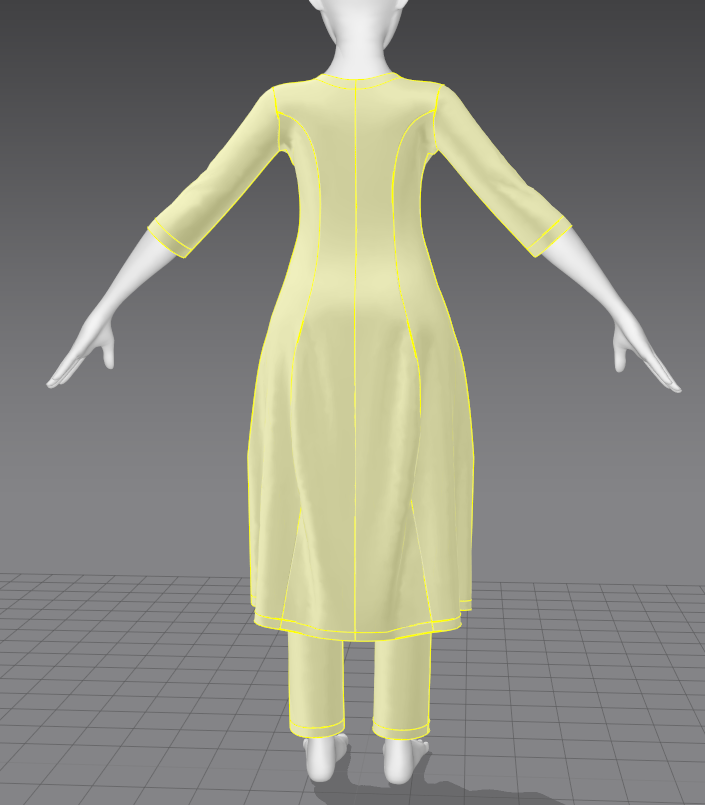Screen dimensions: 705x805
Task: Select the left trouser leg below the dress
Action: 316,683
